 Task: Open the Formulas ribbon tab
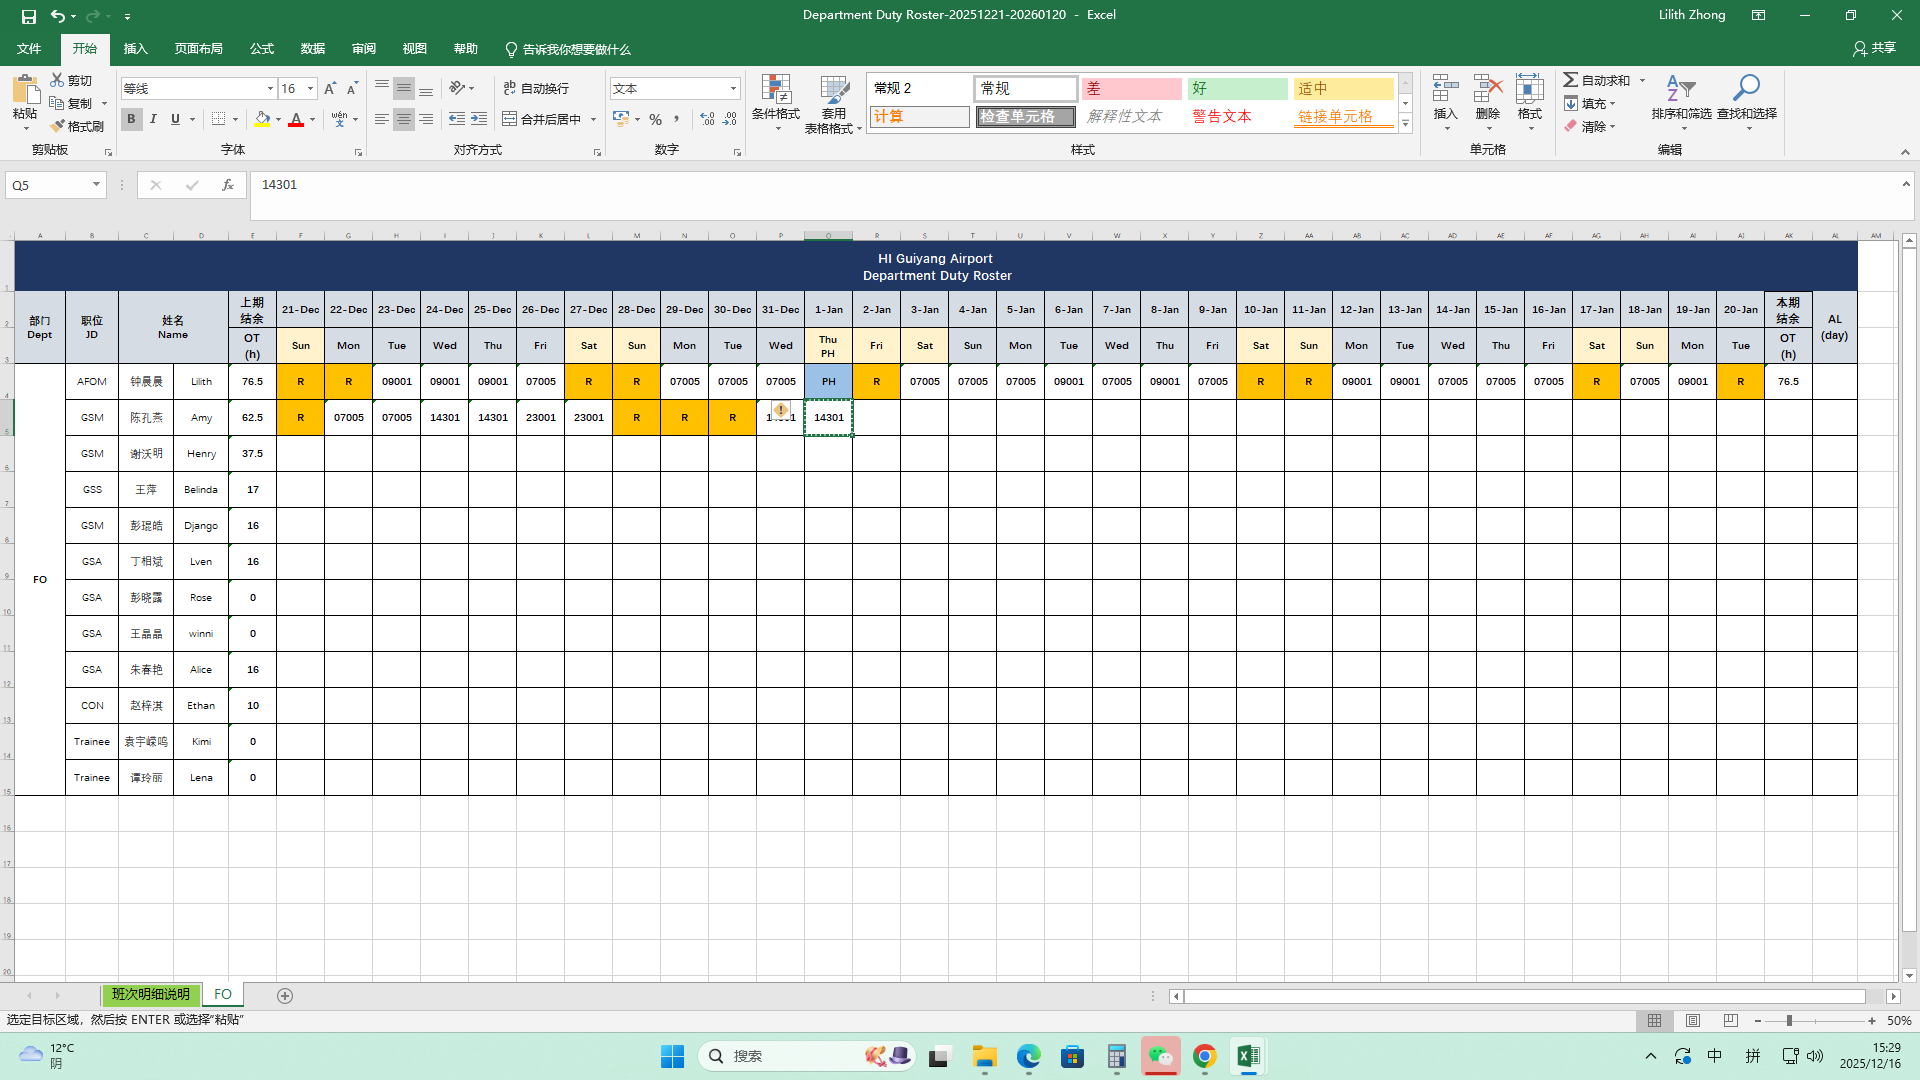pos(262,49)
